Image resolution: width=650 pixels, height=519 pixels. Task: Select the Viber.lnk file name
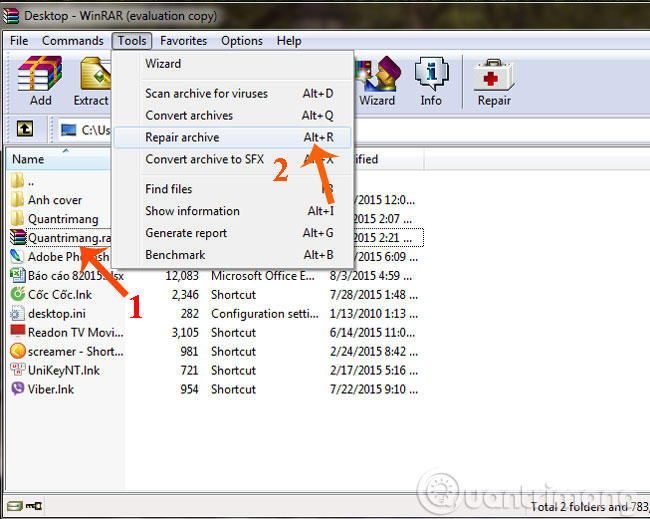click(x=51, y=389)
